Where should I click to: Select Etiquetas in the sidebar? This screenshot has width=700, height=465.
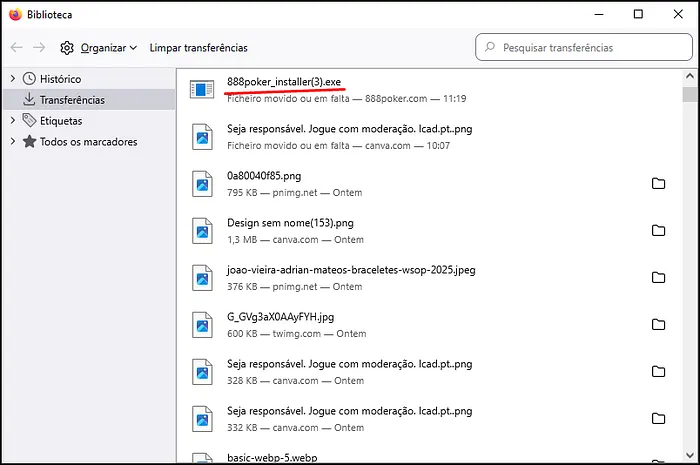click(61, 121)
